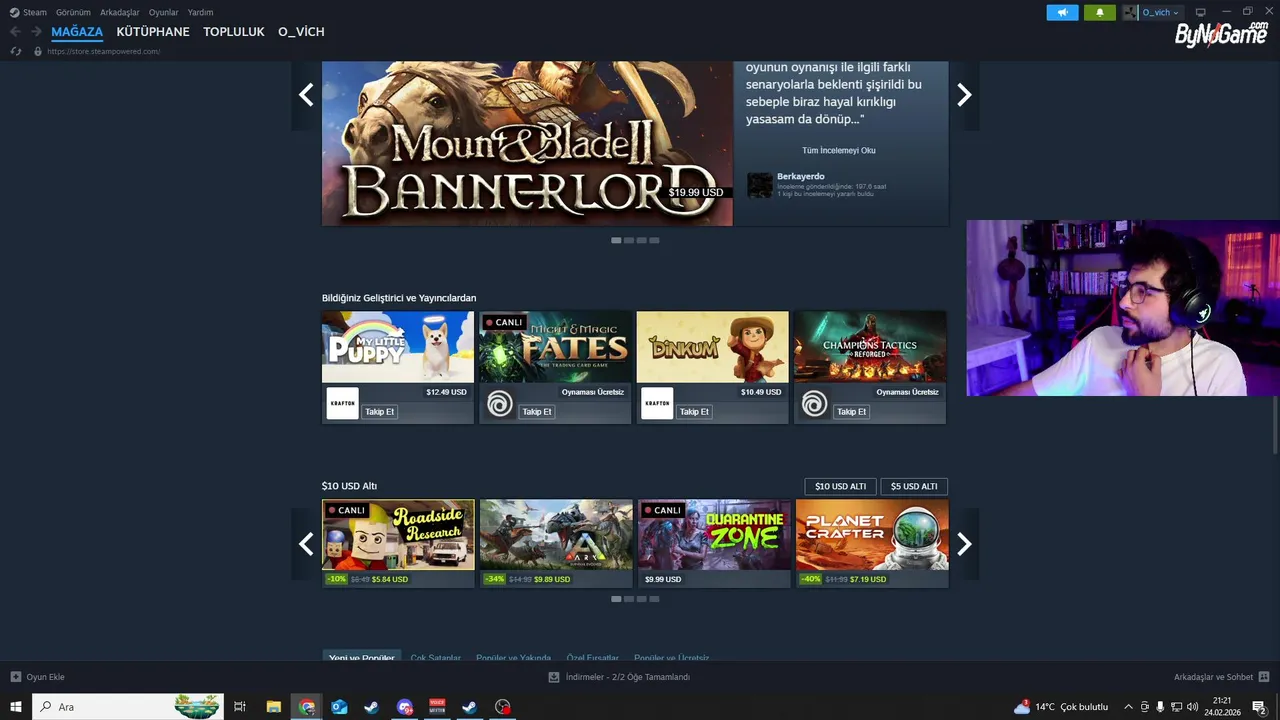Open reviewer Berkayerdo's profile
Viewport: 1280px width, 720px height.
click(800, 176)
